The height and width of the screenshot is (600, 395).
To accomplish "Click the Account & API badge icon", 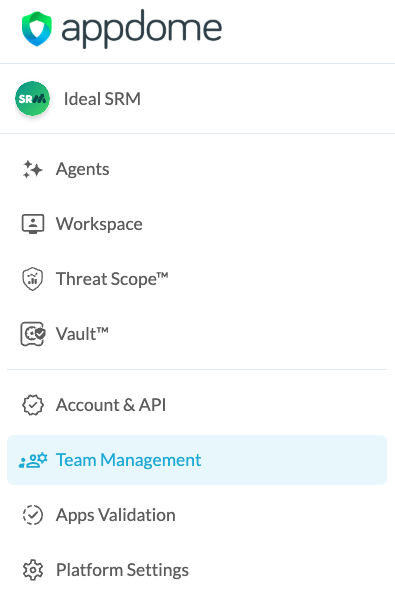I will coord(33,405).
